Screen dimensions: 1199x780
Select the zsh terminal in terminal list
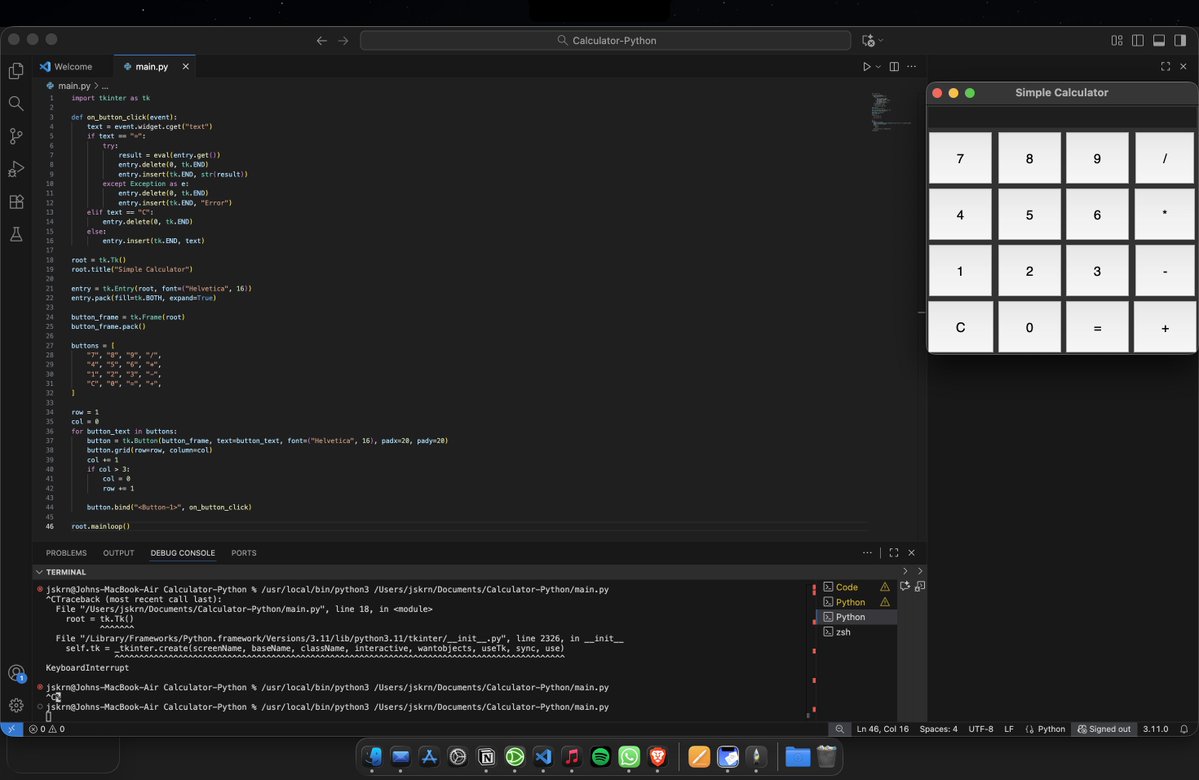coord(856,632)
